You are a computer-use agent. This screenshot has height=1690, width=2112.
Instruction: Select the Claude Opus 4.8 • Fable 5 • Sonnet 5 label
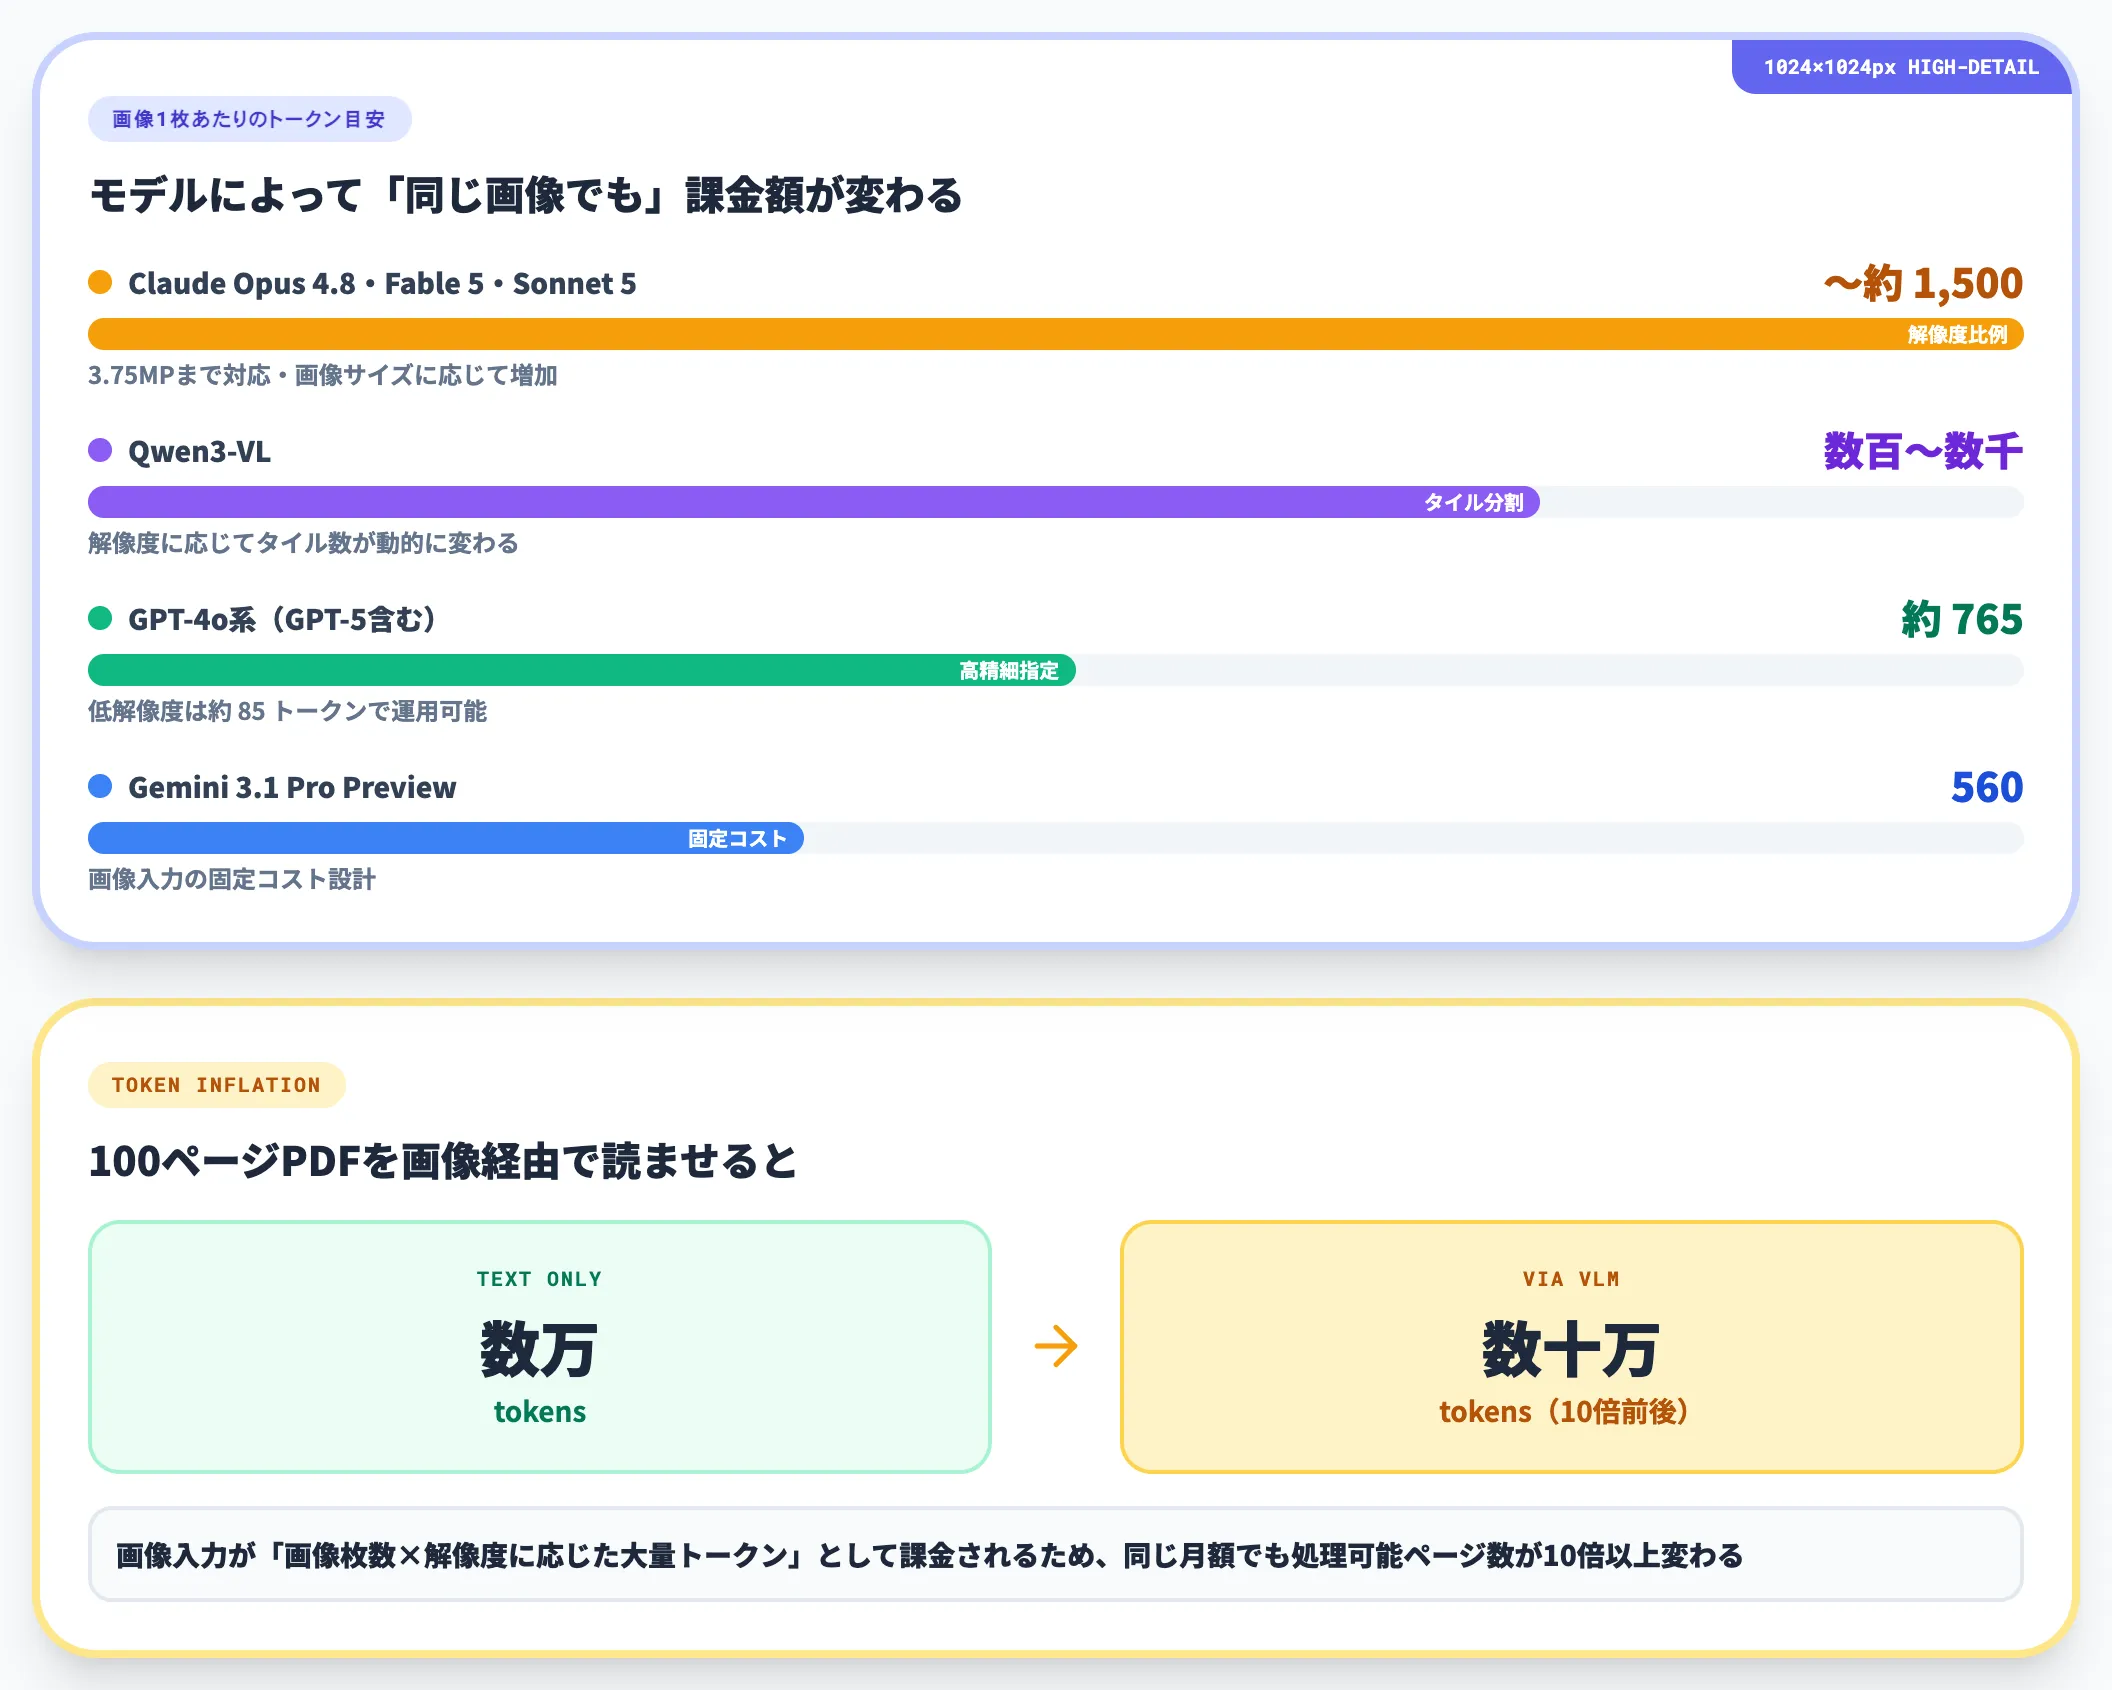pyautogui.click(x=382, y=284)
